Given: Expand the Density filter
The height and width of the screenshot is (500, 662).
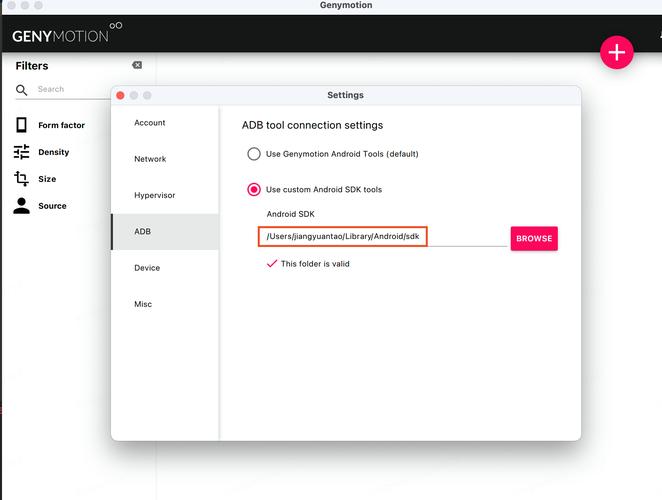Looking at the screenshot, I should (x=54, y=152).
